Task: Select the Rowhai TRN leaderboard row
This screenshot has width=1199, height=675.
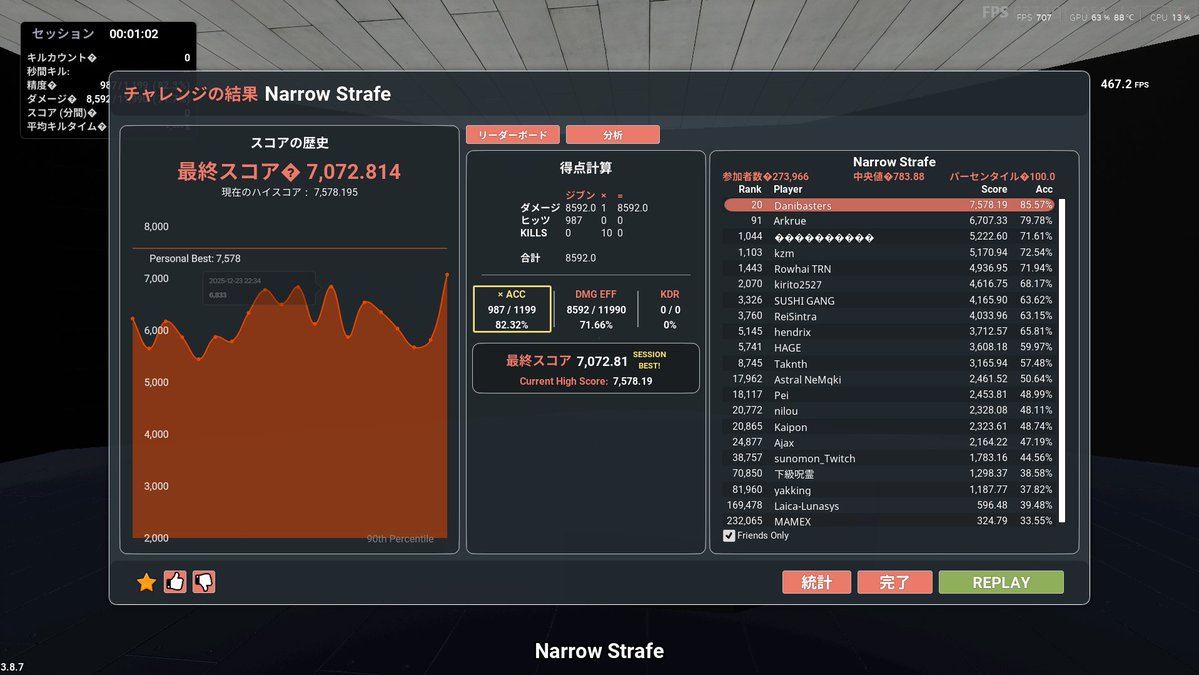Action: (889, 268)
